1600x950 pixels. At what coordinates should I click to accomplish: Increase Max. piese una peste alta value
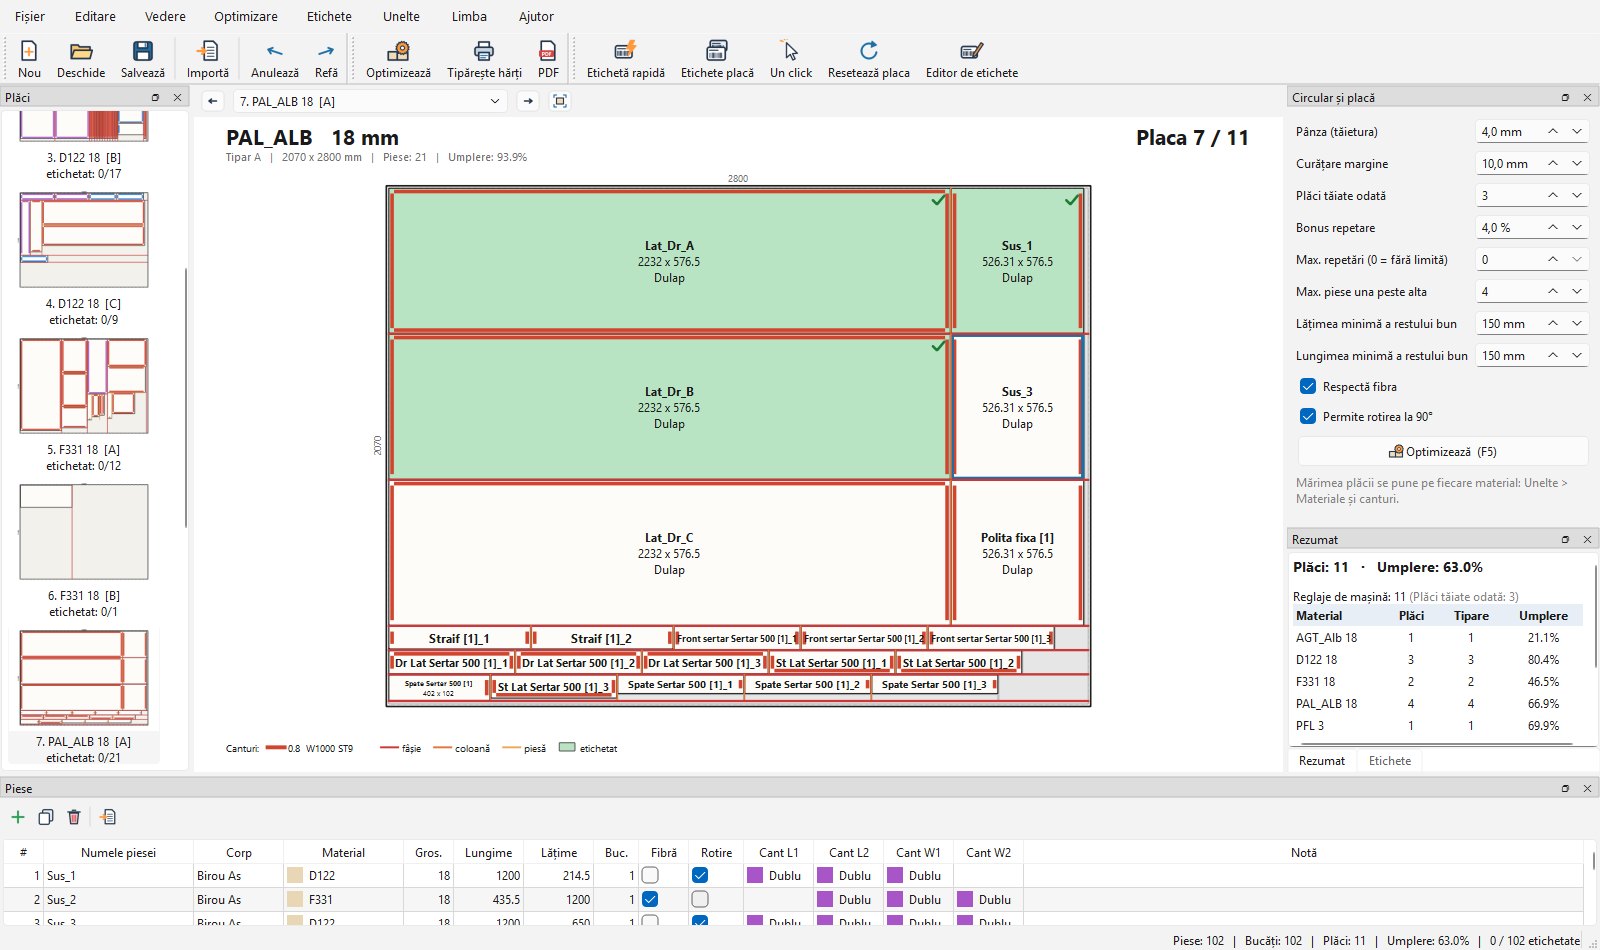pyautogui.click(x=1553, y=291)
